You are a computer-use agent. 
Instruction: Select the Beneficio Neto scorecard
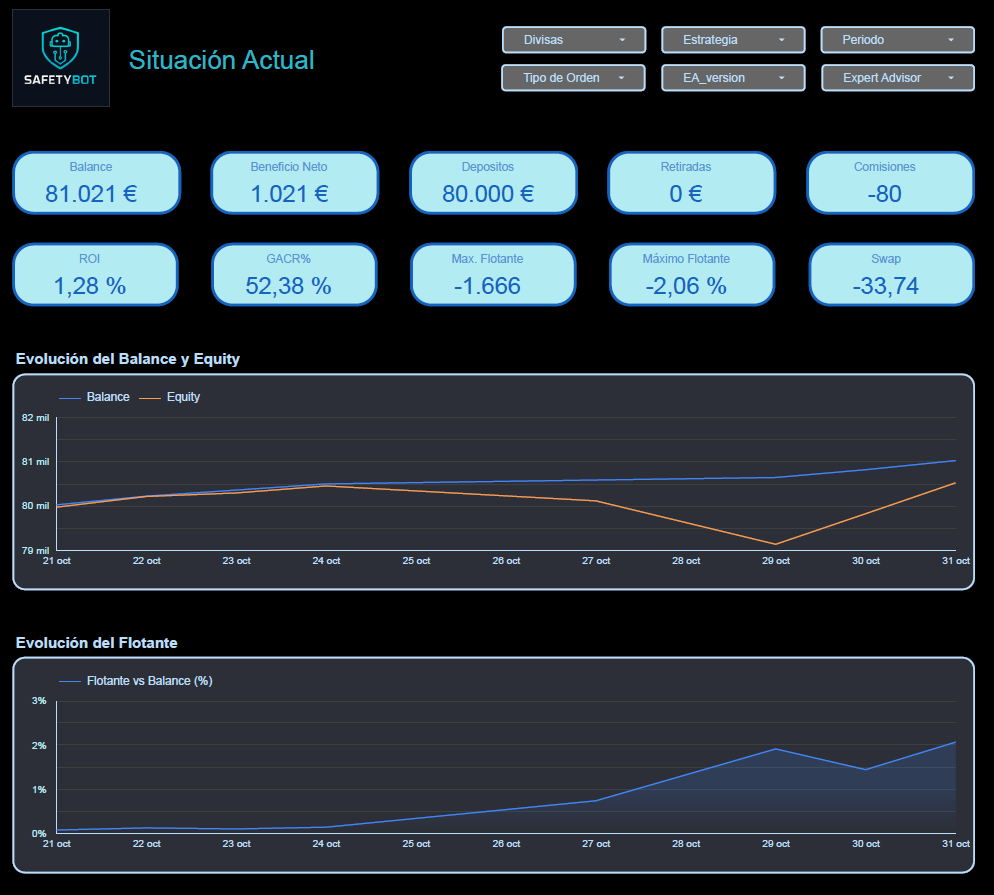[x=295, y=183]
